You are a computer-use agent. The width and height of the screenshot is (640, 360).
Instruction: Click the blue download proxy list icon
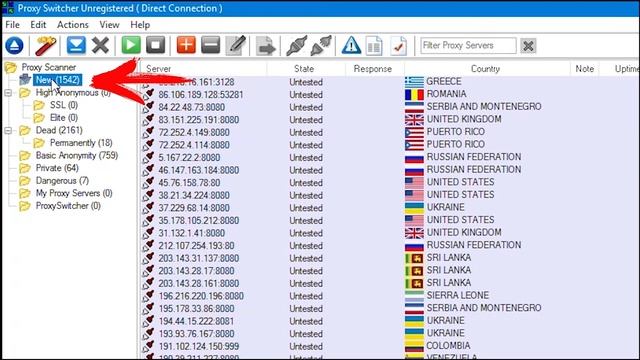point(76,45)
